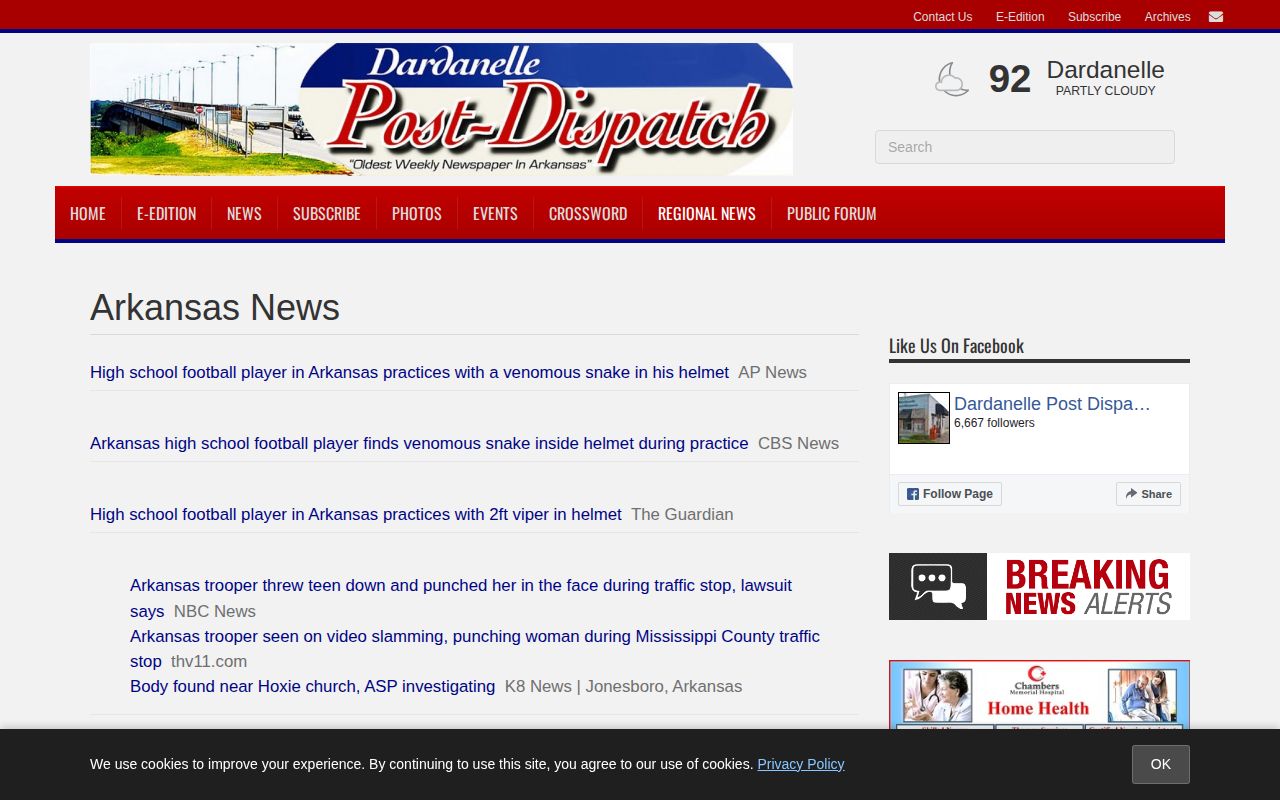The width and height of the screenshot is (1280, 800).
Task: Open AP News venomous snake helmet article
Action: (409, 372)
